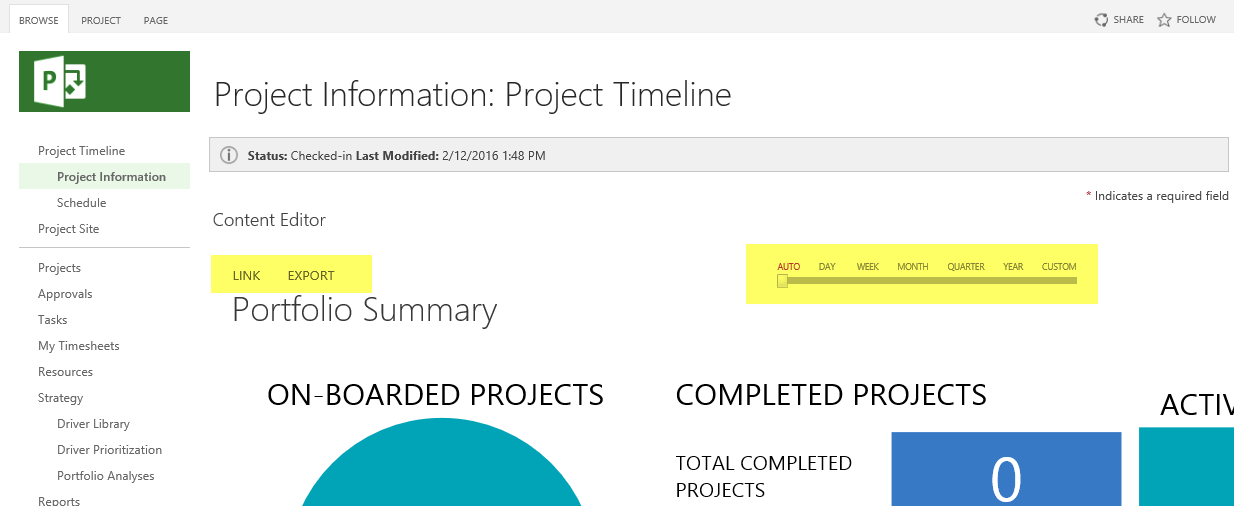The width and height of the screenshot is (1234, 506).
Task: Click the EXPORT button
Action: pyautogui.click(x=311, y=276)
